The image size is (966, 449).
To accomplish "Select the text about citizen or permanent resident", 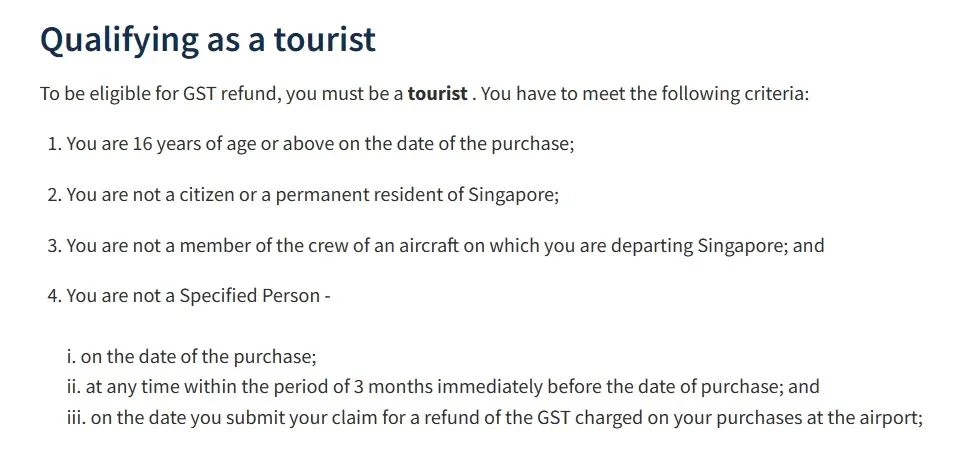I will [x=313, y=195].
